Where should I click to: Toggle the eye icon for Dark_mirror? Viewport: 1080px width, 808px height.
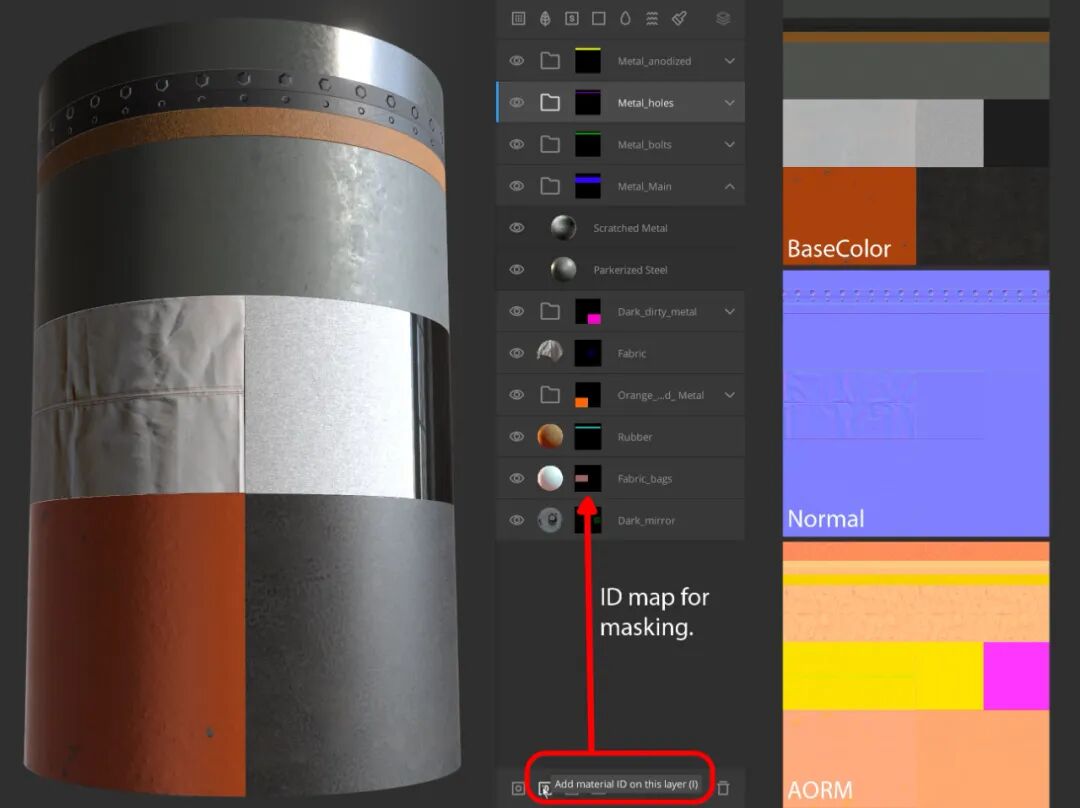pos(517,520)
